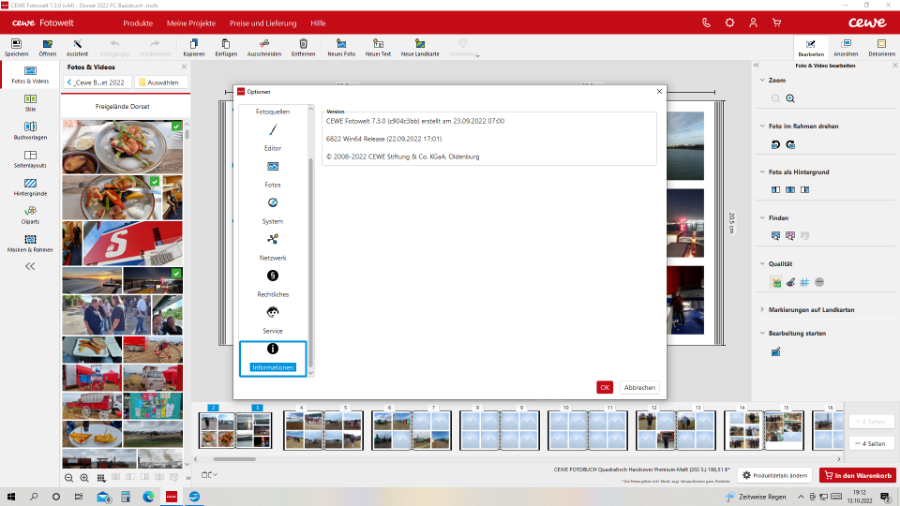The height and width of the screenshot is (506, 900).
Task: Collapse the Qualität section
Action: click(x=762, y=264)
